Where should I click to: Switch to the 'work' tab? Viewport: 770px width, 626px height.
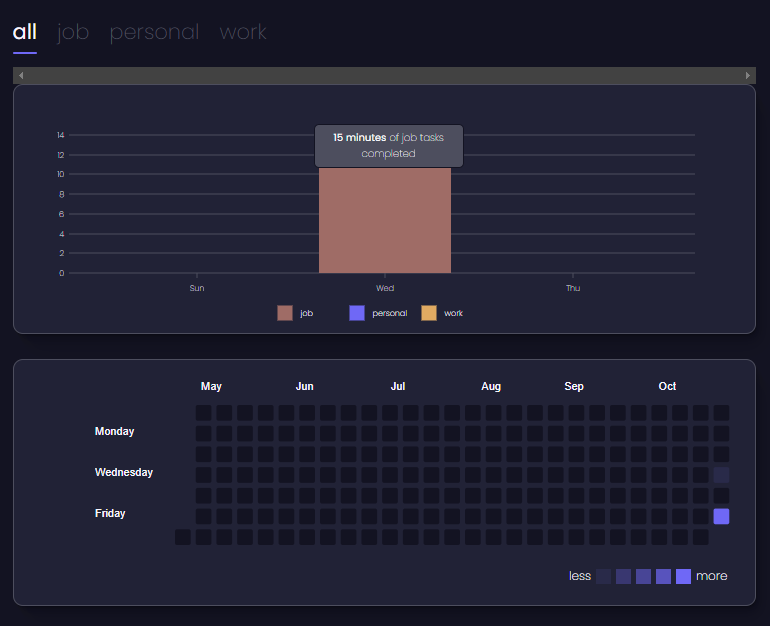[243, 32]
